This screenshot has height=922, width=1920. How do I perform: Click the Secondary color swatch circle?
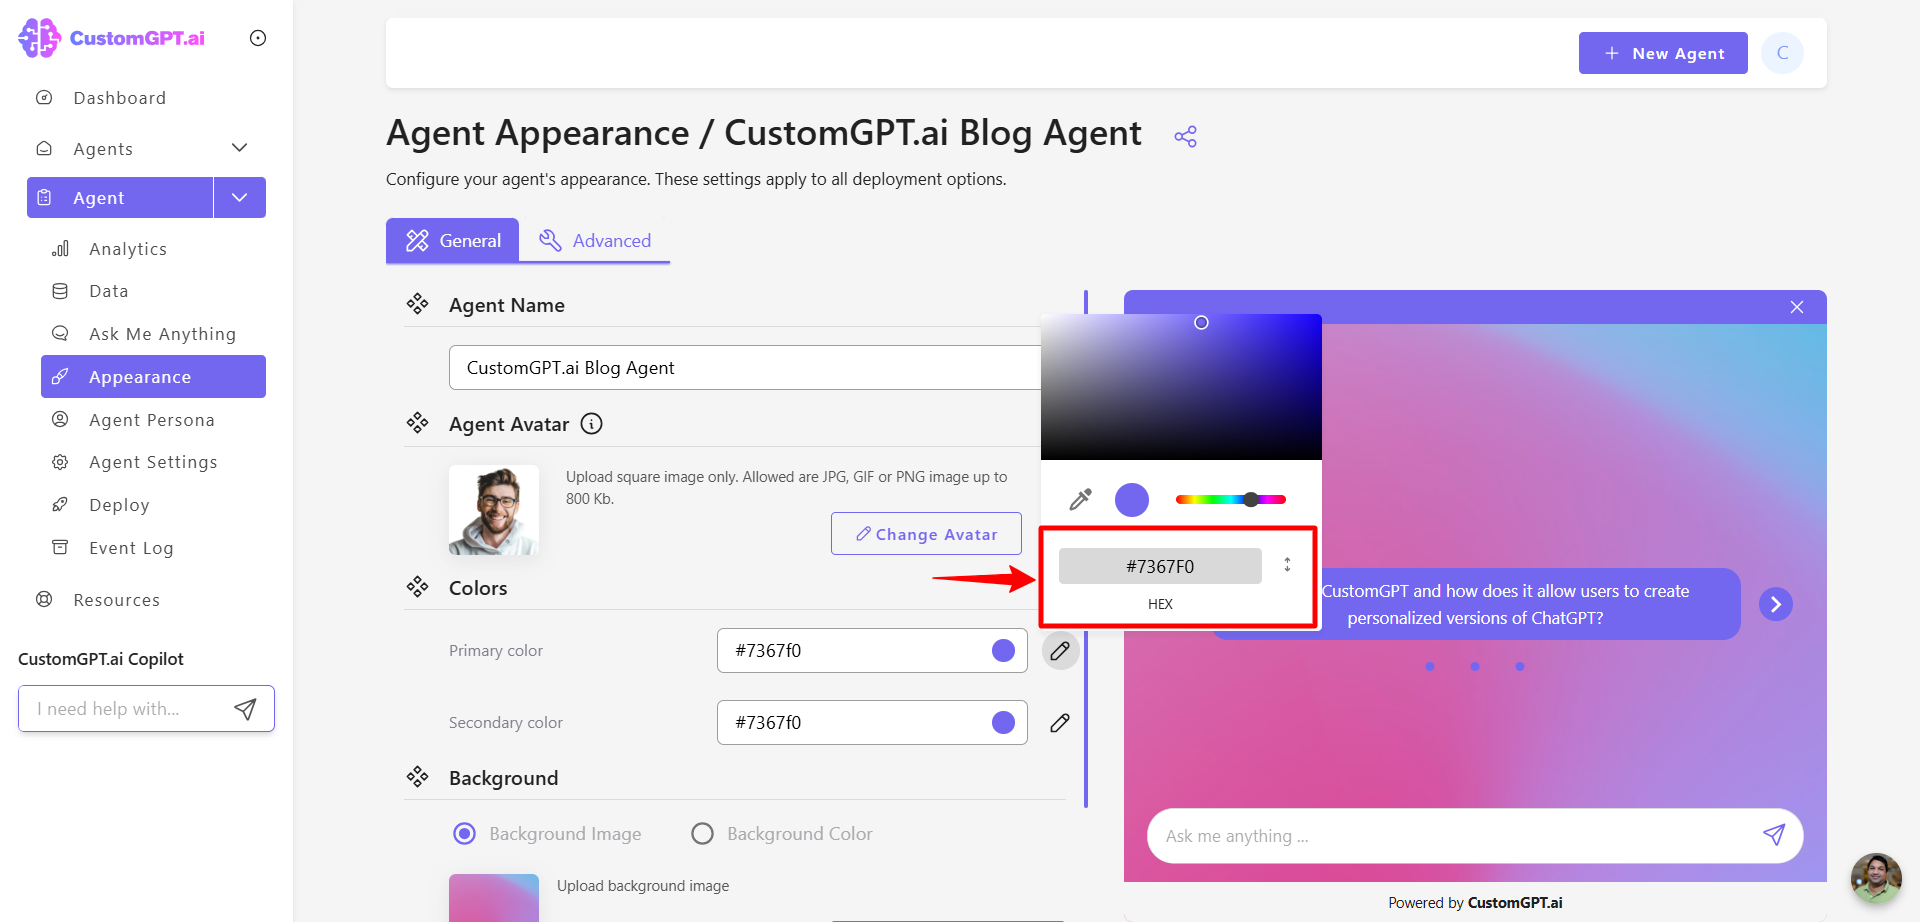(1003, 723)
